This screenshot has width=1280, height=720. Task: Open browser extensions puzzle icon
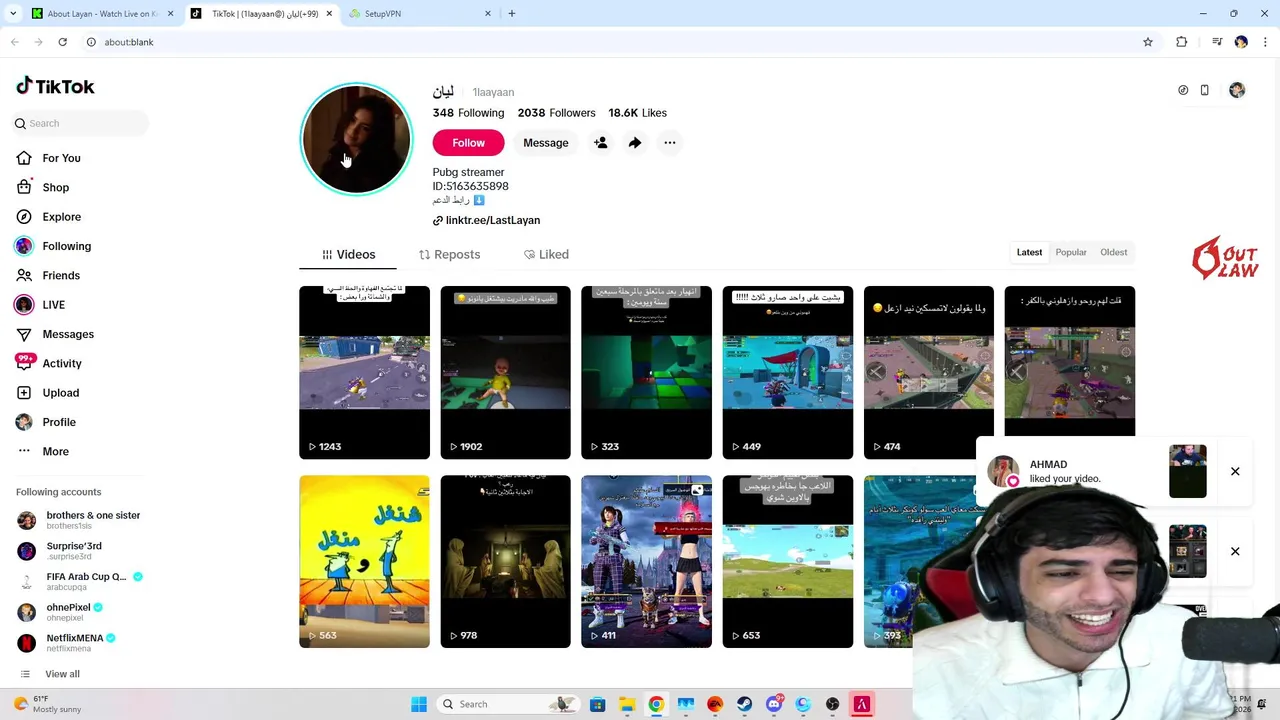coord(1181,42)
